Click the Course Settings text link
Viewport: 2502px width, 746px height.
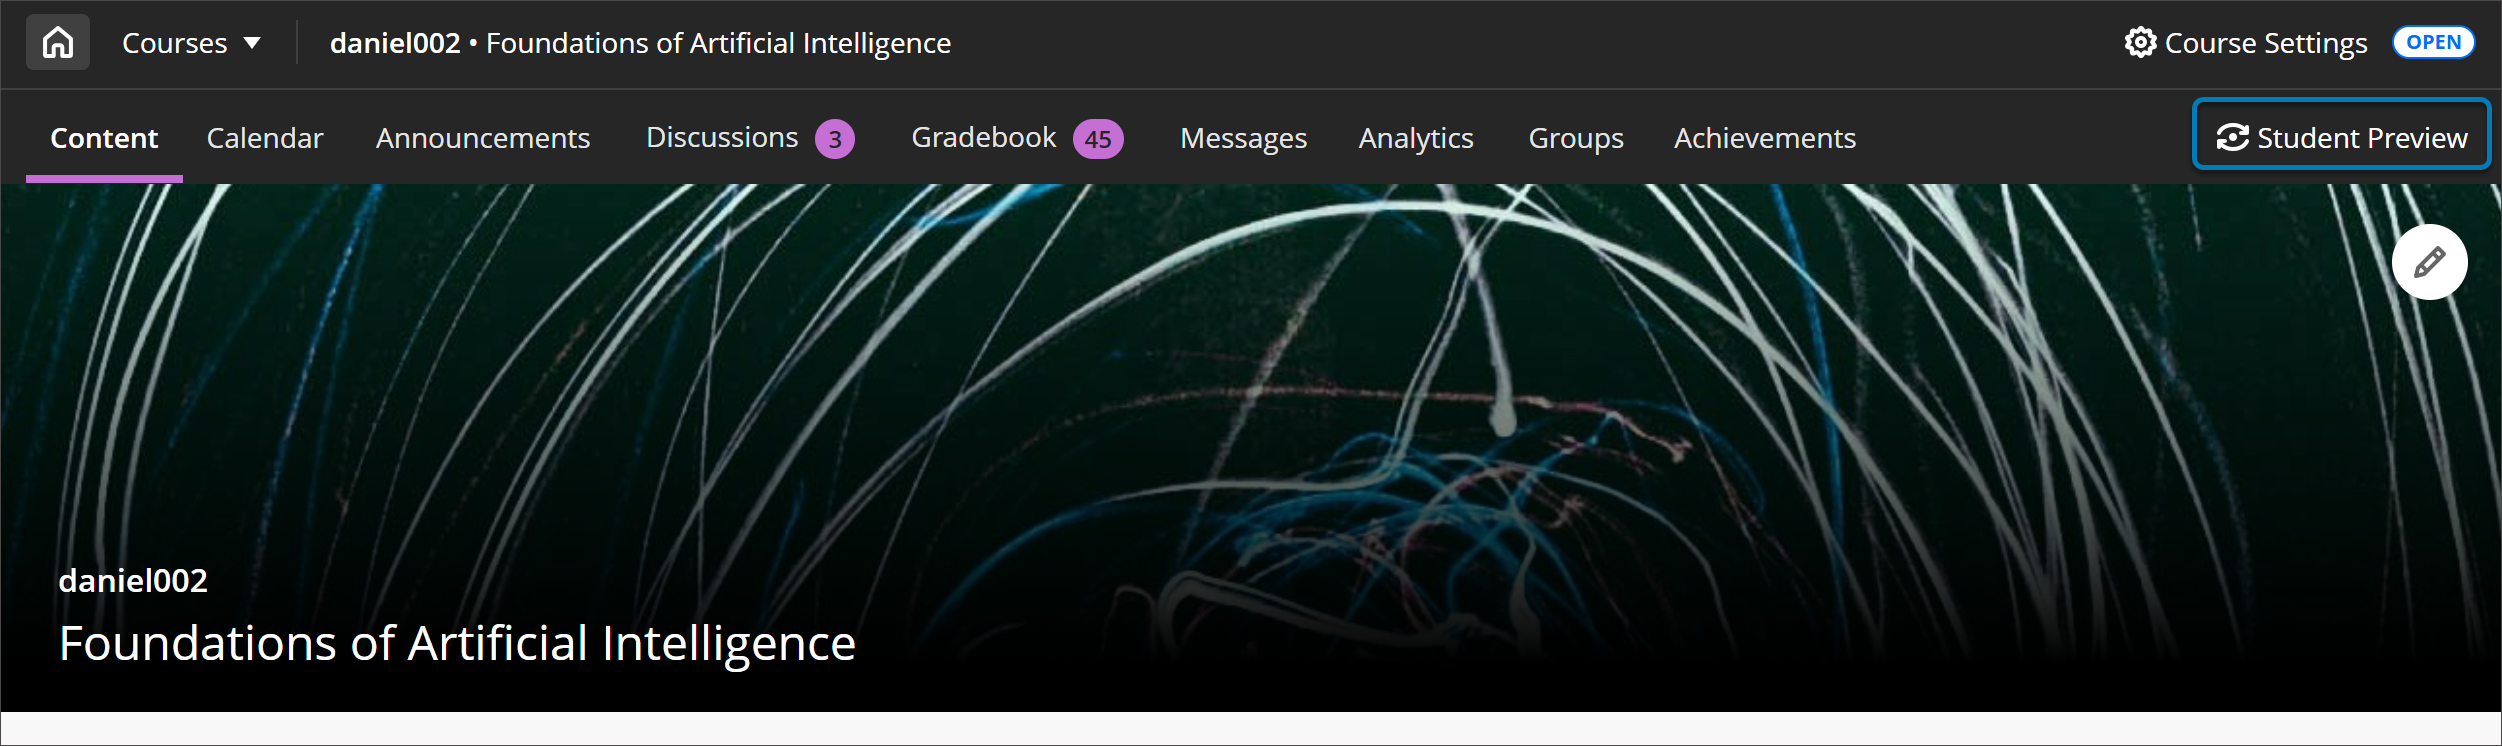coord(2265,43)
